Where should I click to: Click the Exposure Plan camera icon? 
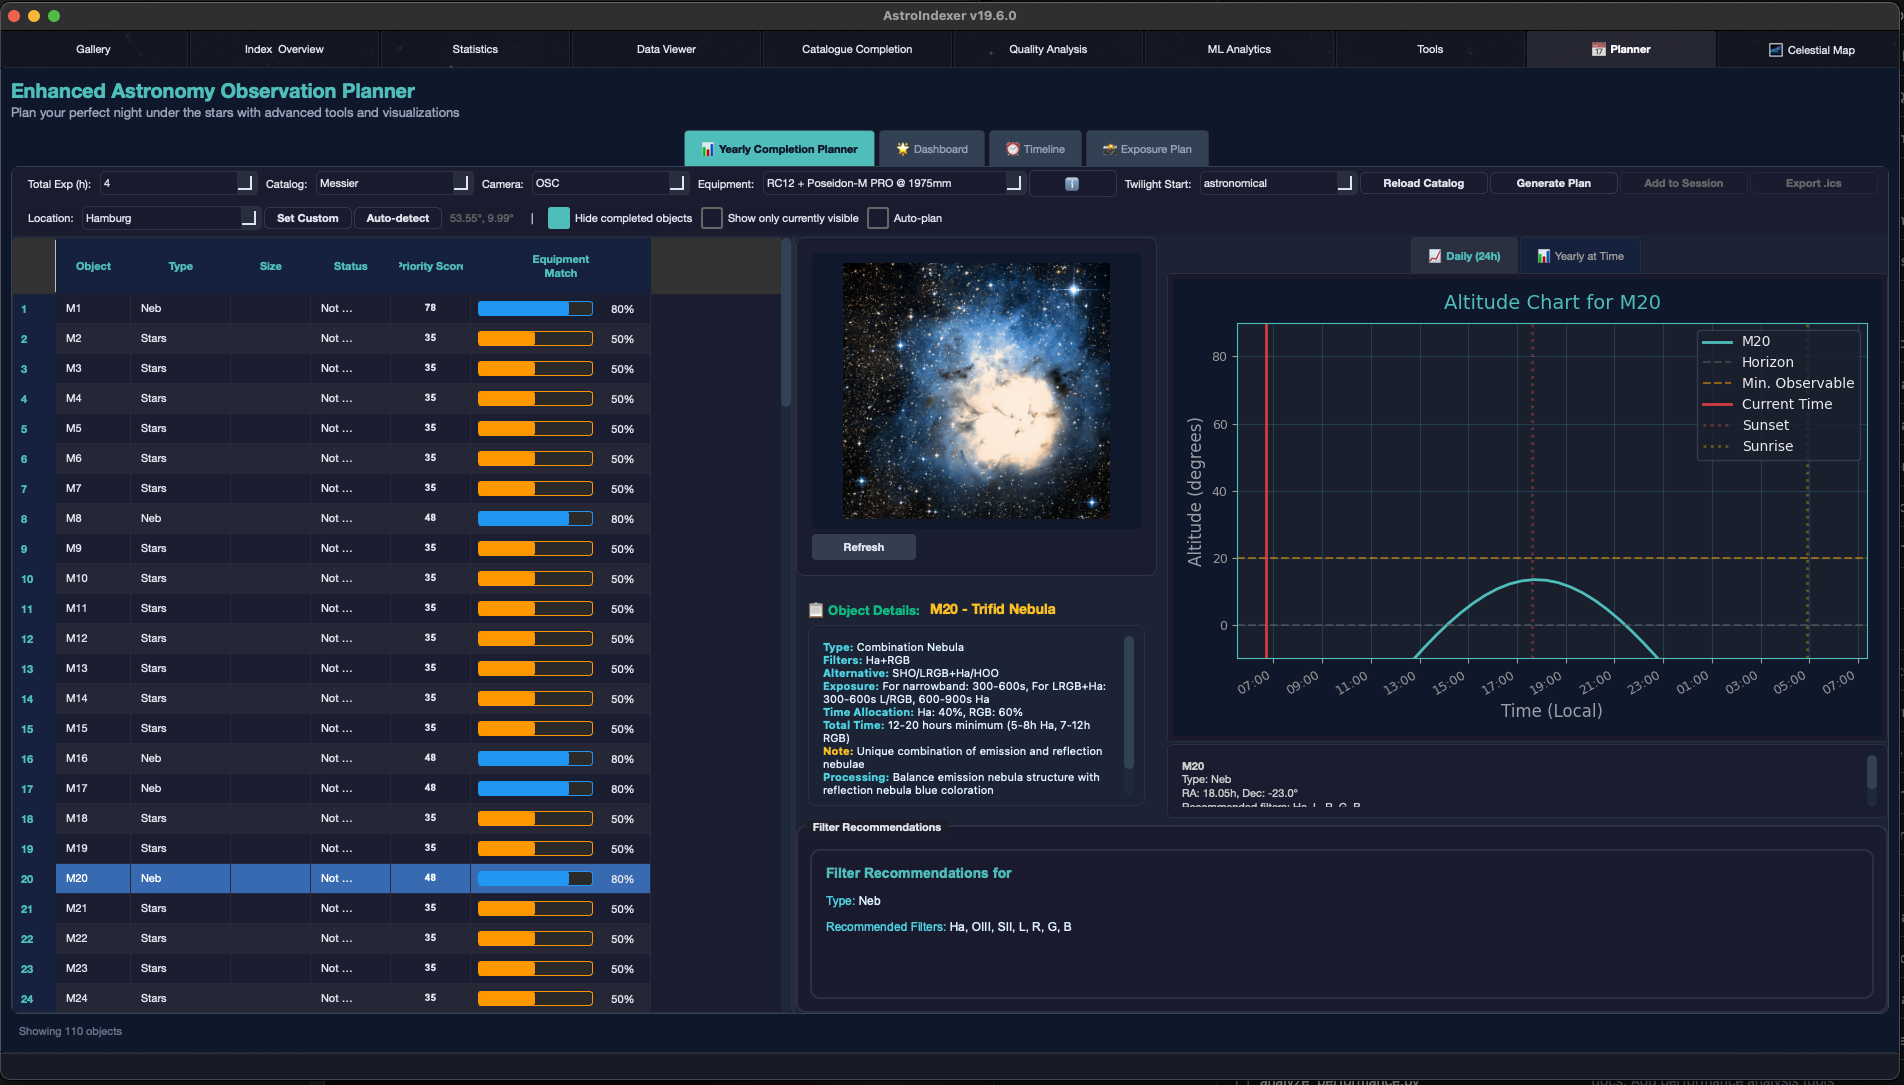click(1109, 150)
